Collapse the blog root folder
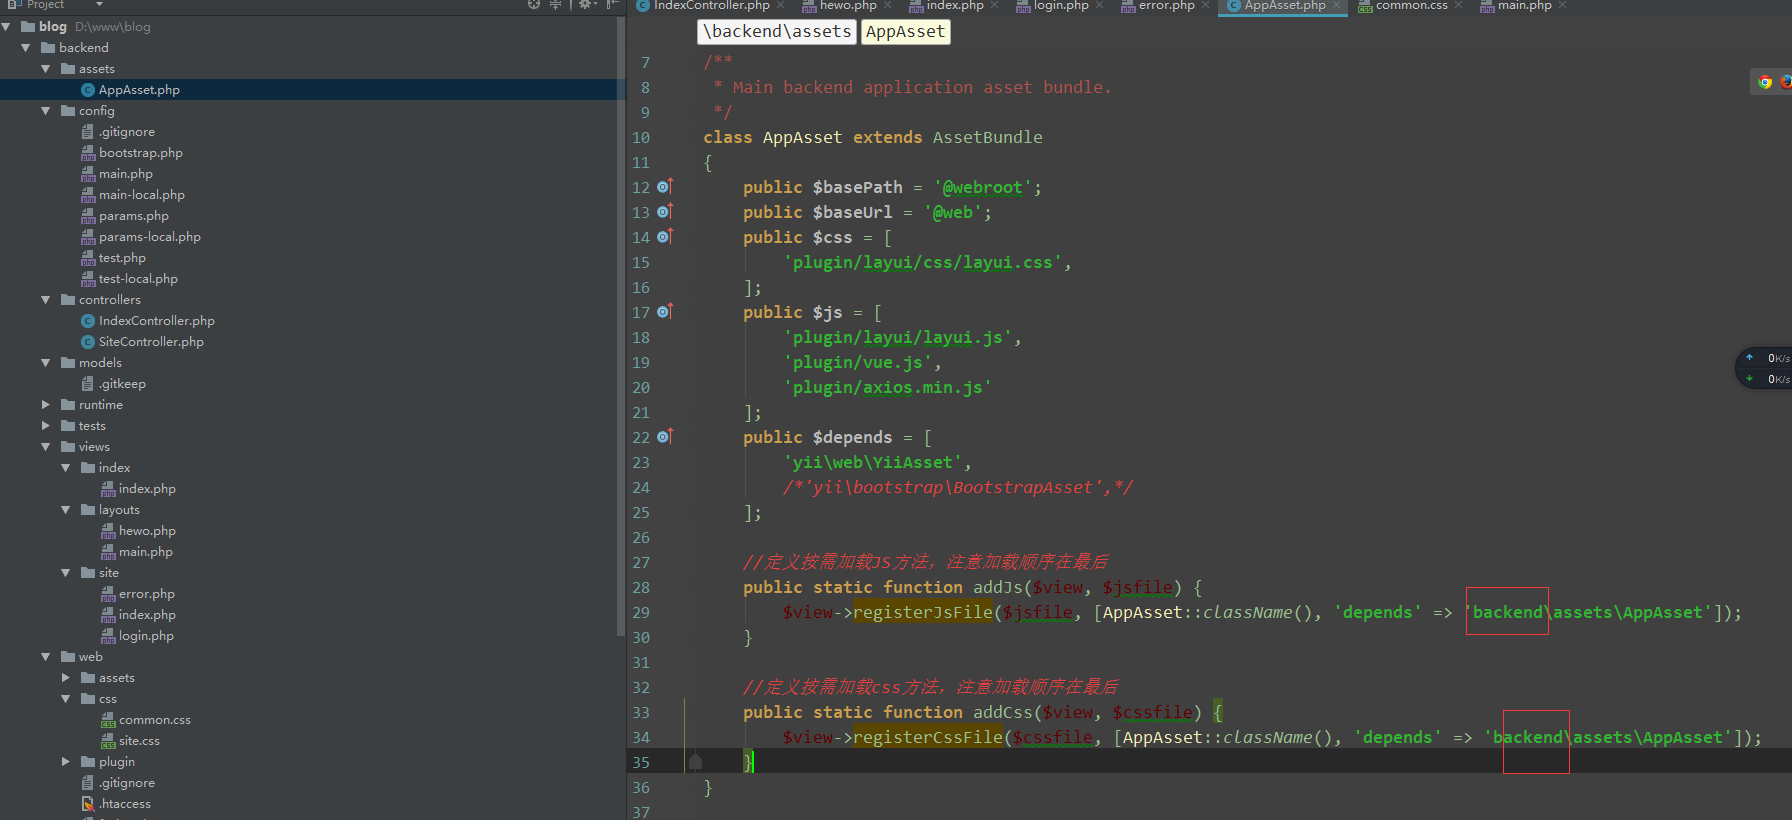The width and height of the screenshot is (1792, 820). (x=6, y=27)
